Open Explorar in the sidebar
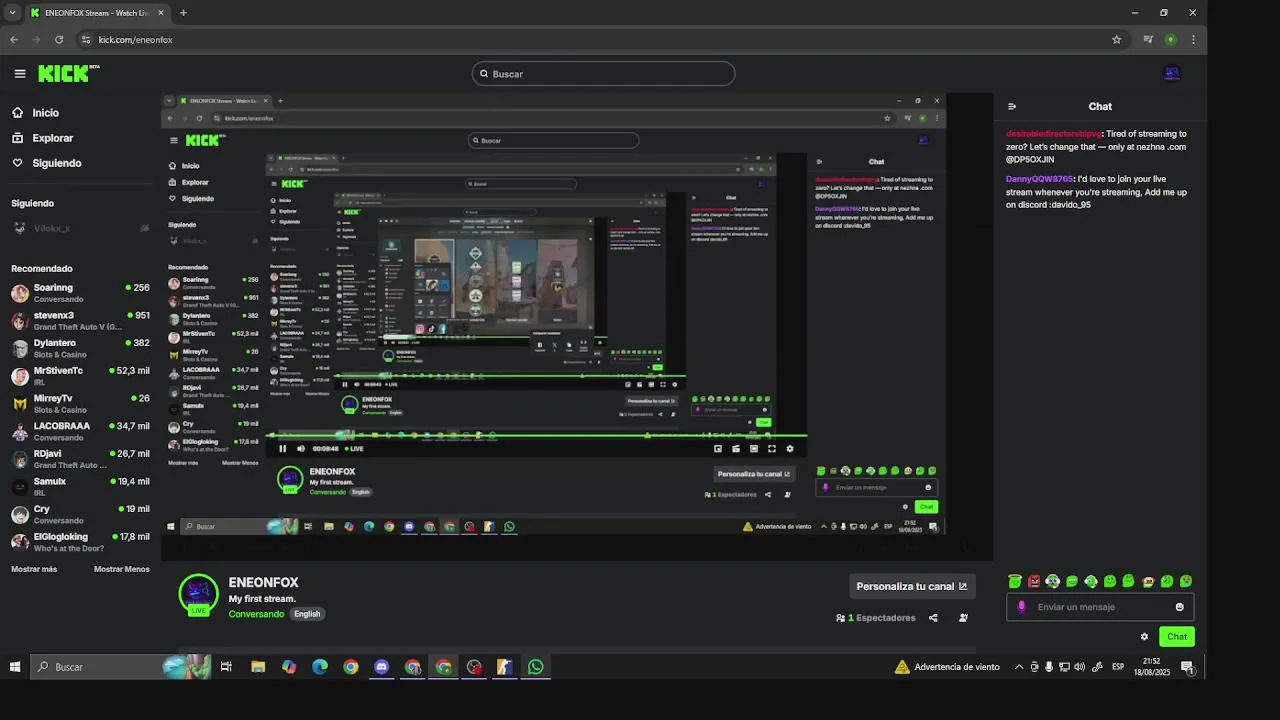1280x720 pixels. click(43, 138)
